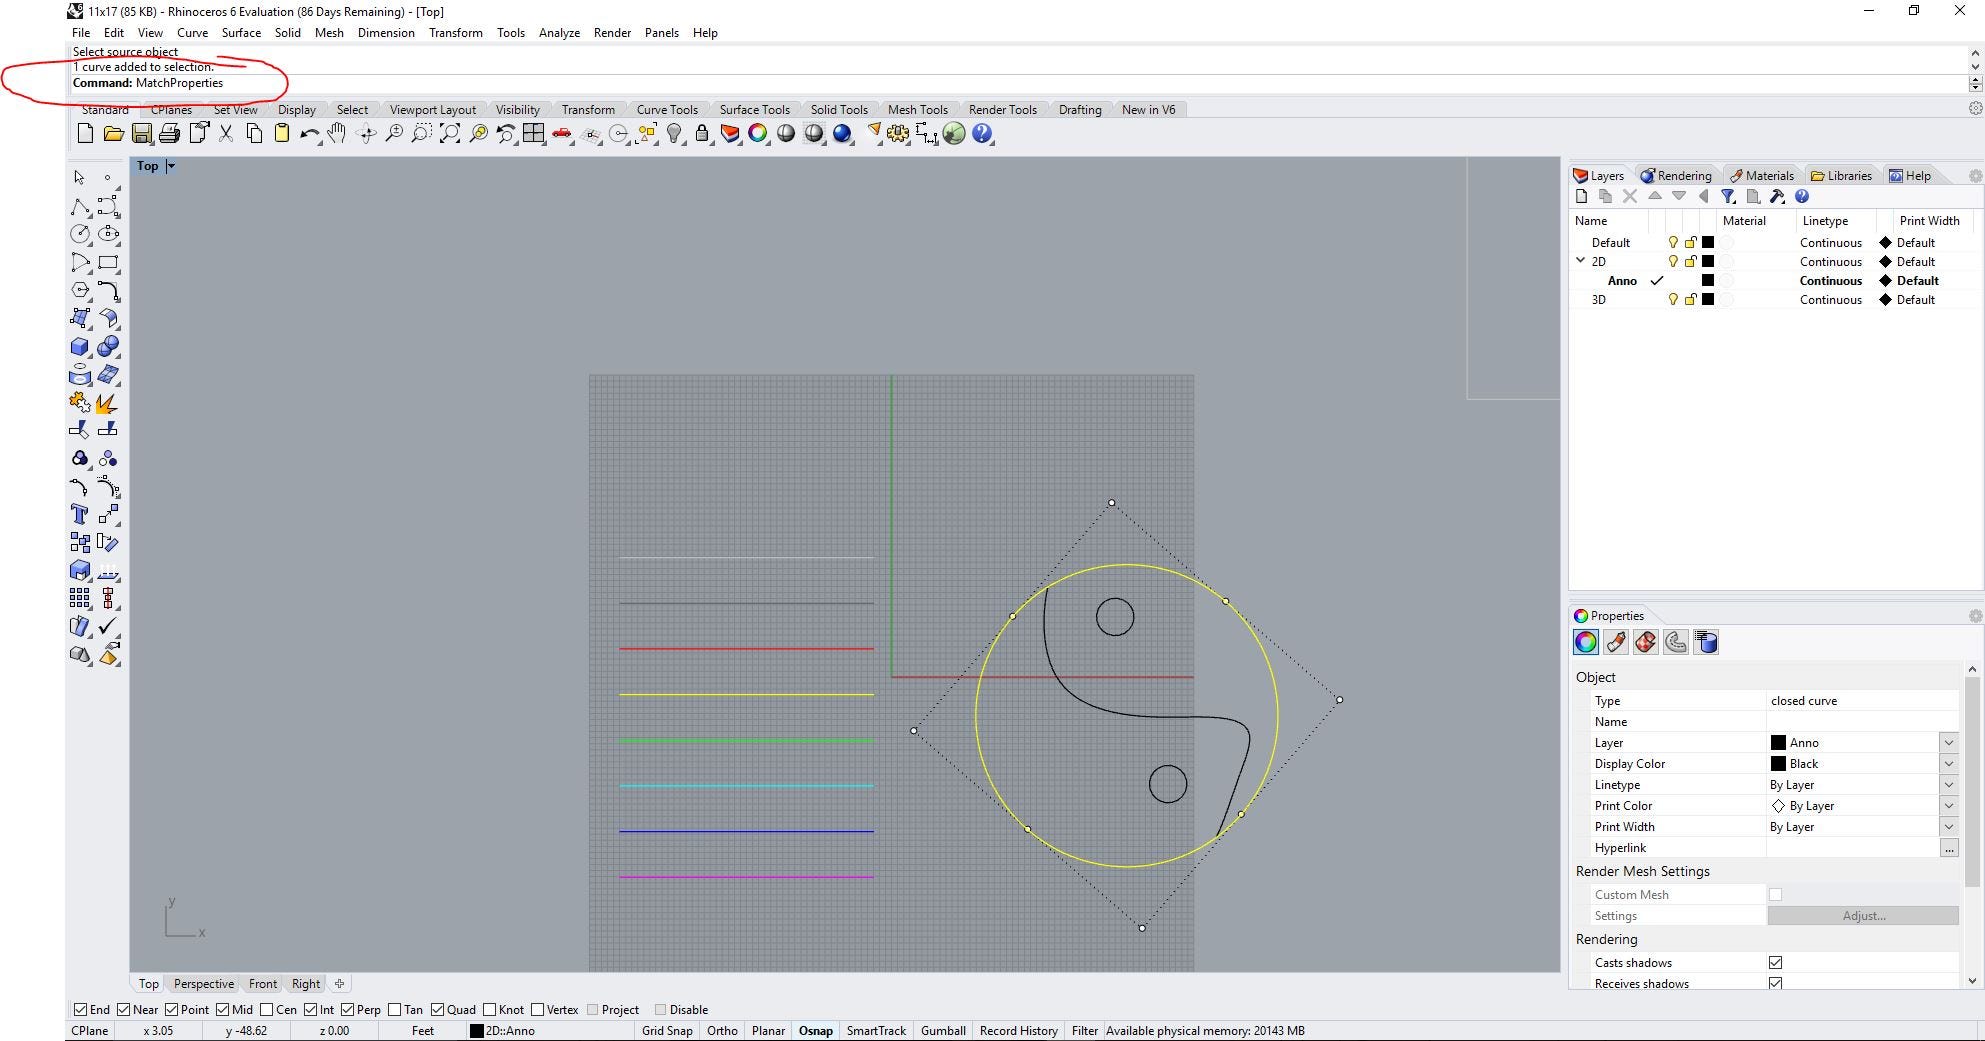Click the Hyperlink browse button
Viewport: 1985px width, 1041px height.
[x=1948, y=847]
